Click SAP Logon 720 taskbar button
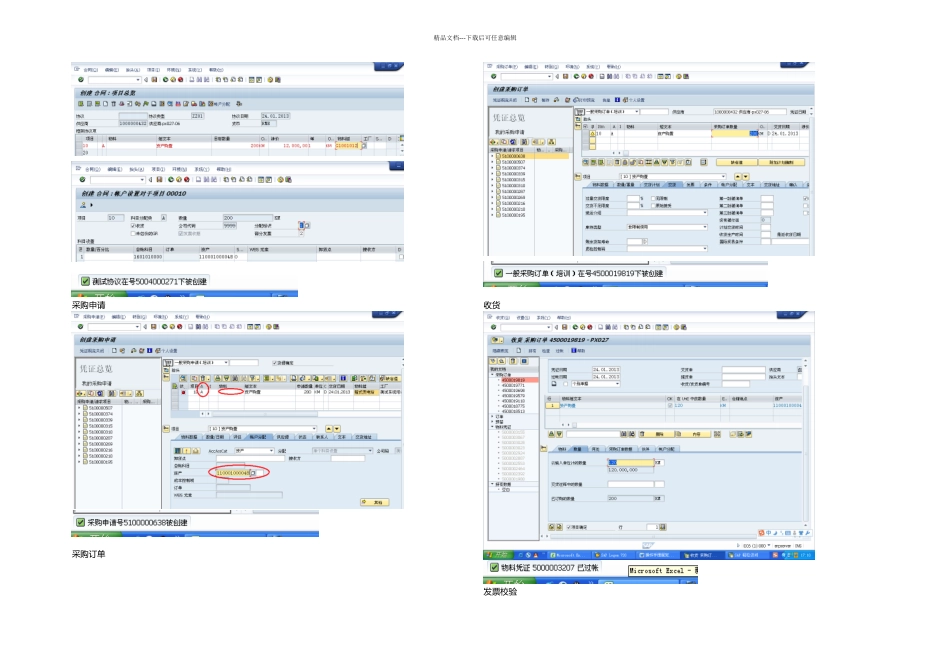950x672 pixels. point(613,554)
